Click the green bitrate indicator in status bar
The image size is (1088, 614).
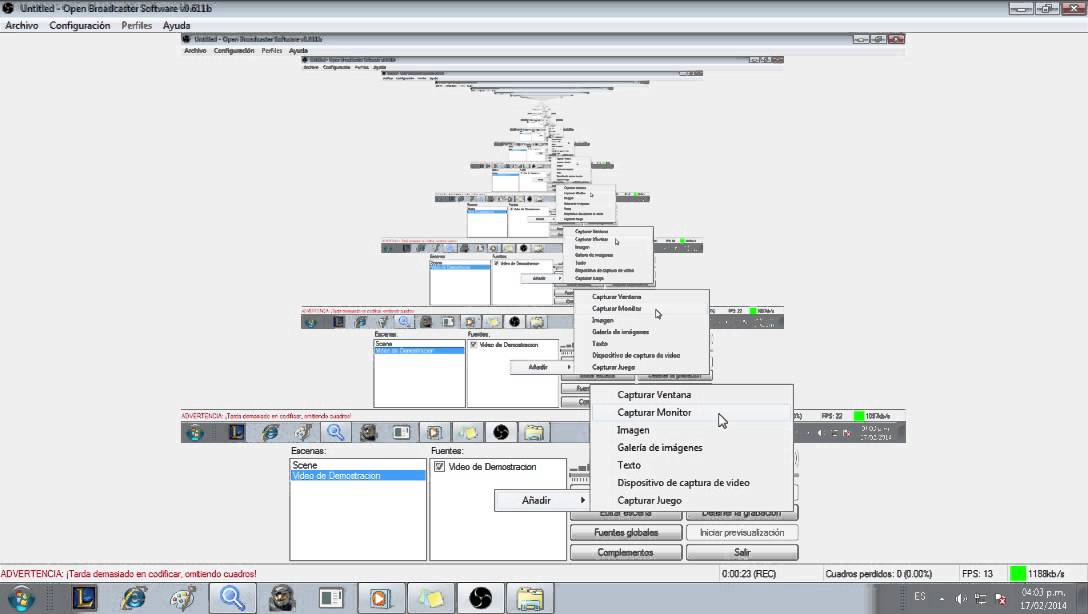tap(1017, 574)
